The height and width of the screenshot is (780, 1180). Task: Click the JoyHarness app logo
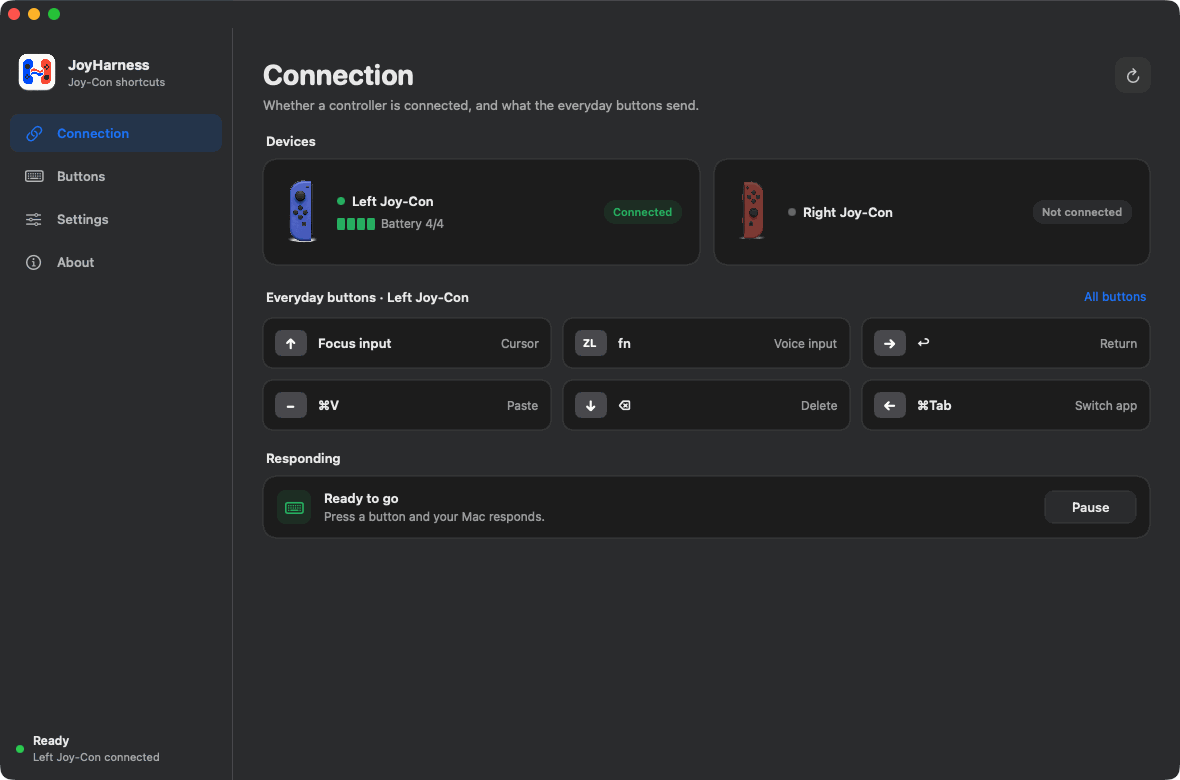coord(37,72)
